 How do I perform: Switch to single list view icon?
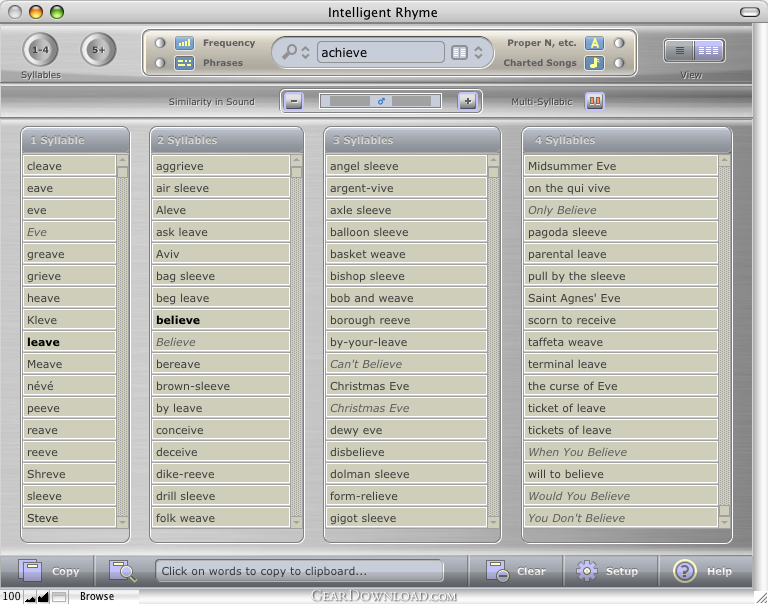pyautogui.click(x=679, y=50)
